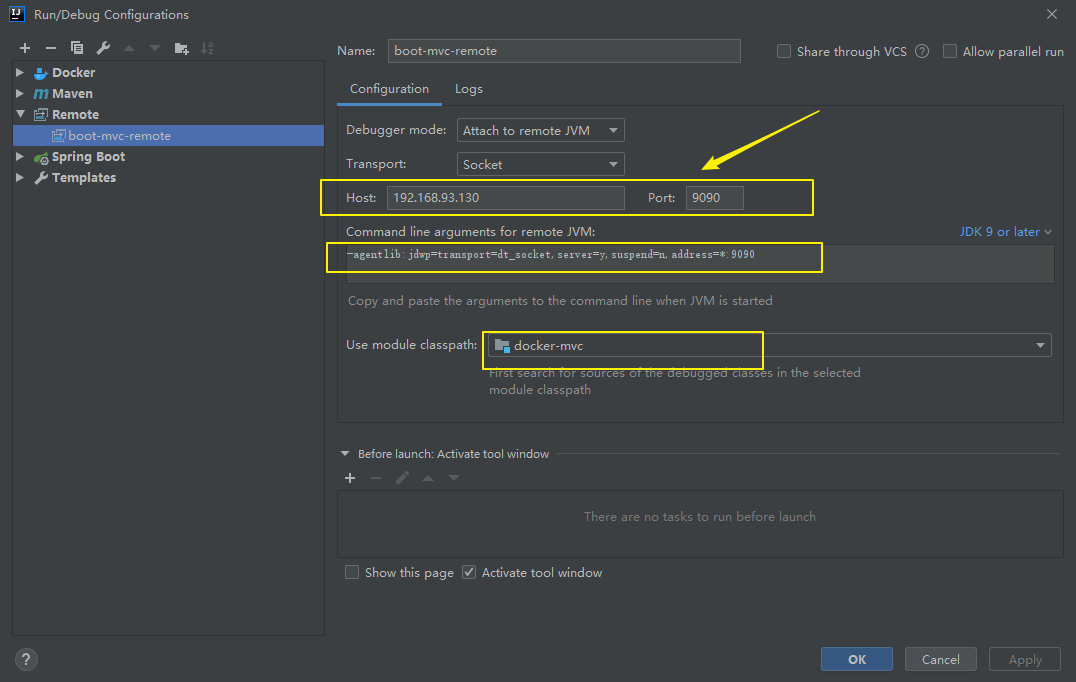Expand the Docker tree node
The image size is (1076, 682).
(x=20, y=72)
